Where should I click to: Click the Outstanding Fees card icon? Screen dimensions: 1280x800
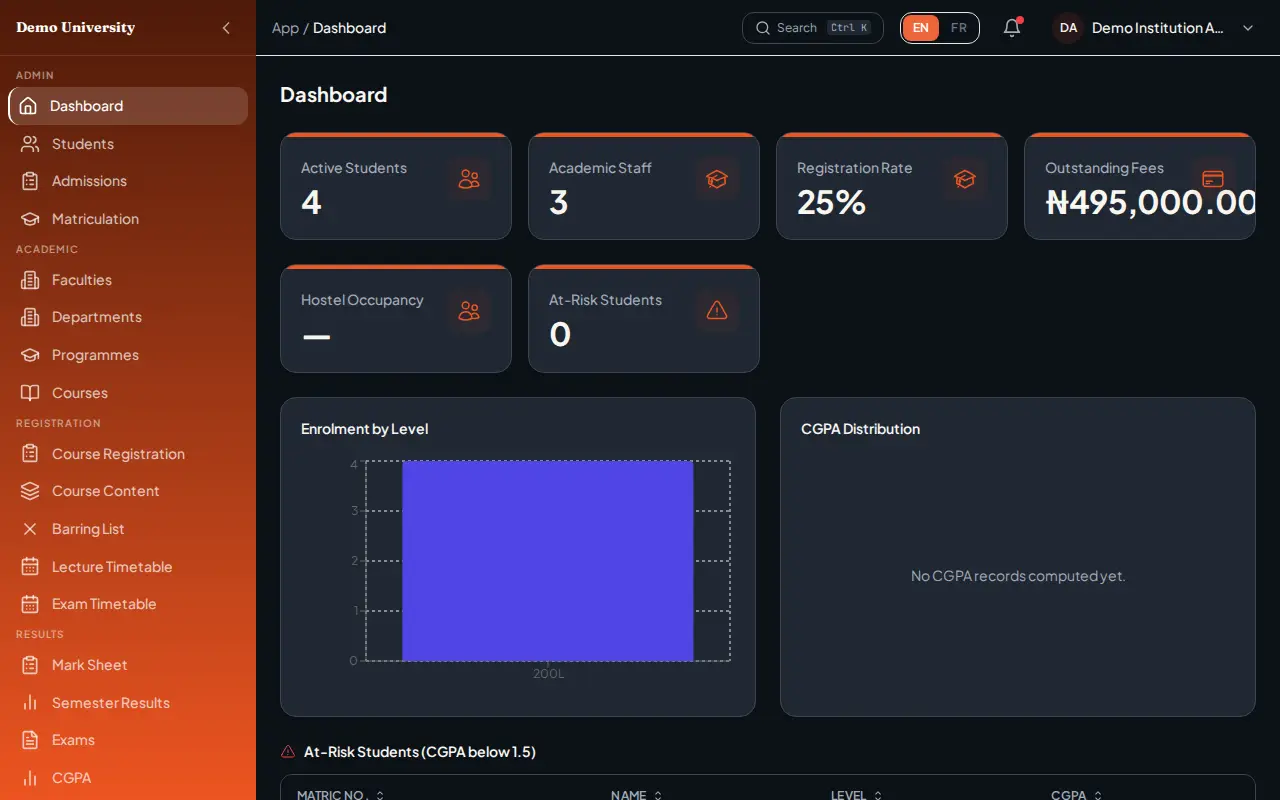[1213, 179]
